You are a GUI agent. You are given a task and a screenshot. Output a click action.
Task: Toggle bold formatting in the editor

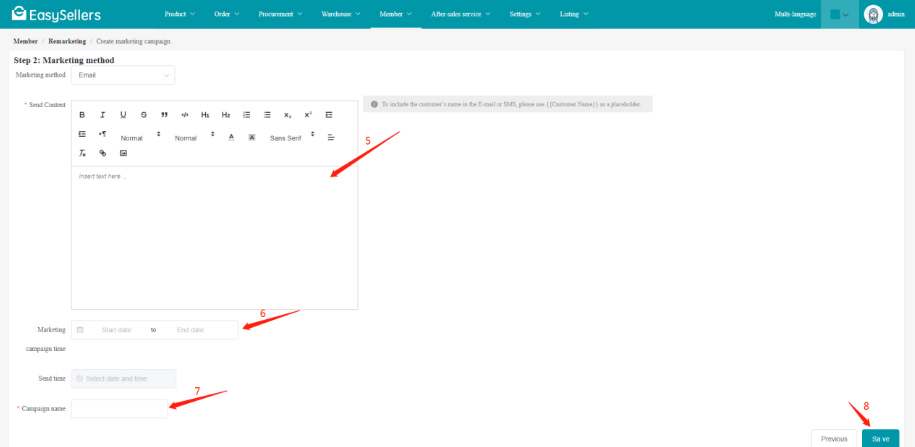82,115
